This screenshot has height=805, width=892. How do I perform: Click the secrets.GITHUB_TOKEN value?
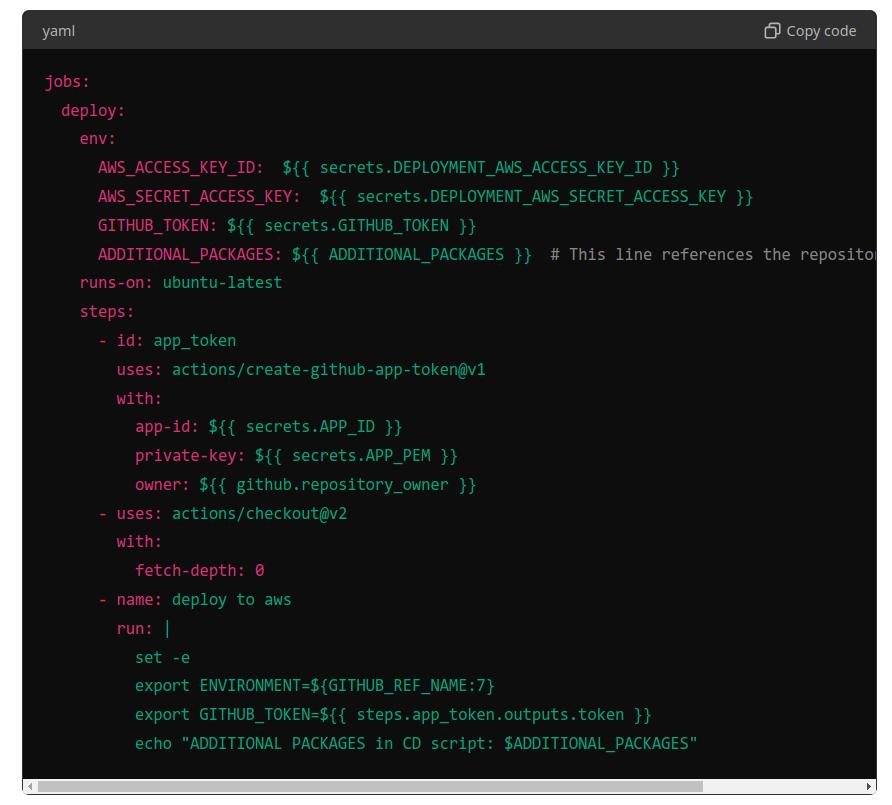[356, 226]
